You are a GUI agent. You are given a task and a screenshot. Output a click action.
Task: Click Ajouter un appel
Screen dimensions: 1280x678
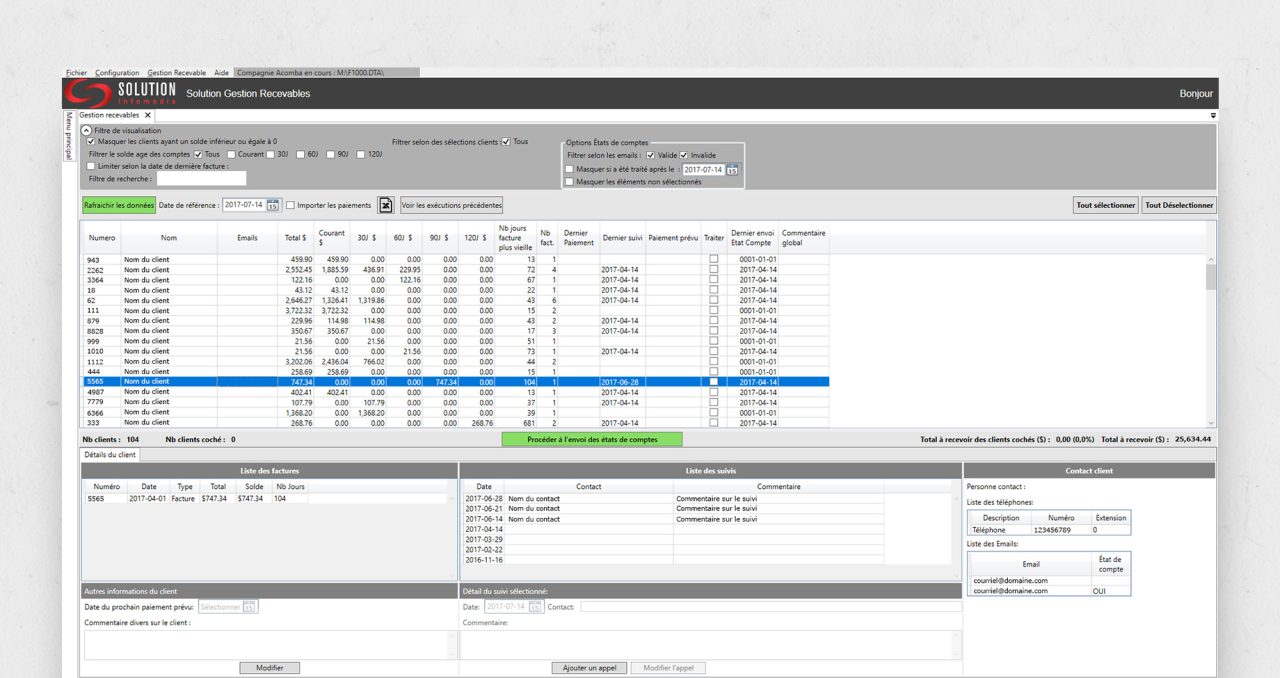(590, 667)
